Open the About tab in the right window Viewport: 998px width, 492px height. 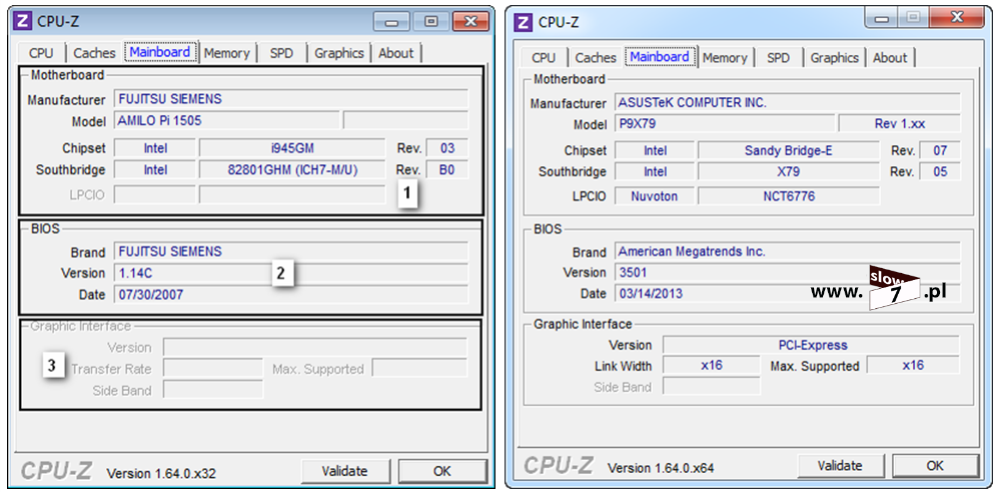890,57
